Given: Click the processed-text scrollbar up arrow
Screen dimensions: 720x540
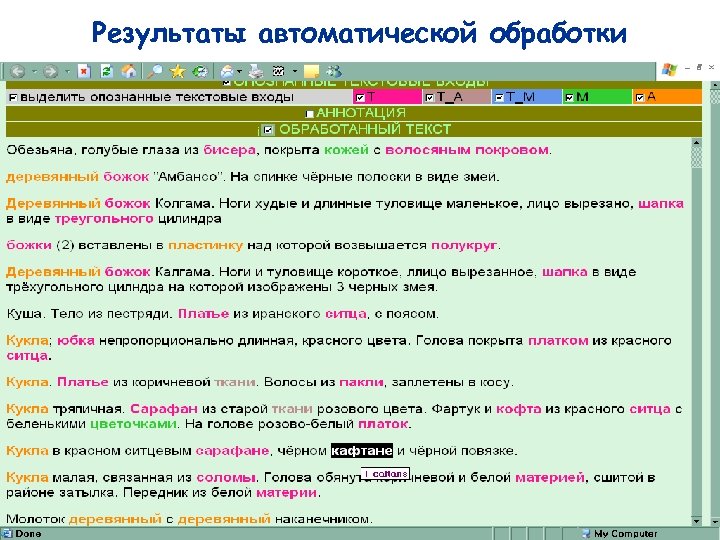Looking at the screenshot, I should 697,143.
